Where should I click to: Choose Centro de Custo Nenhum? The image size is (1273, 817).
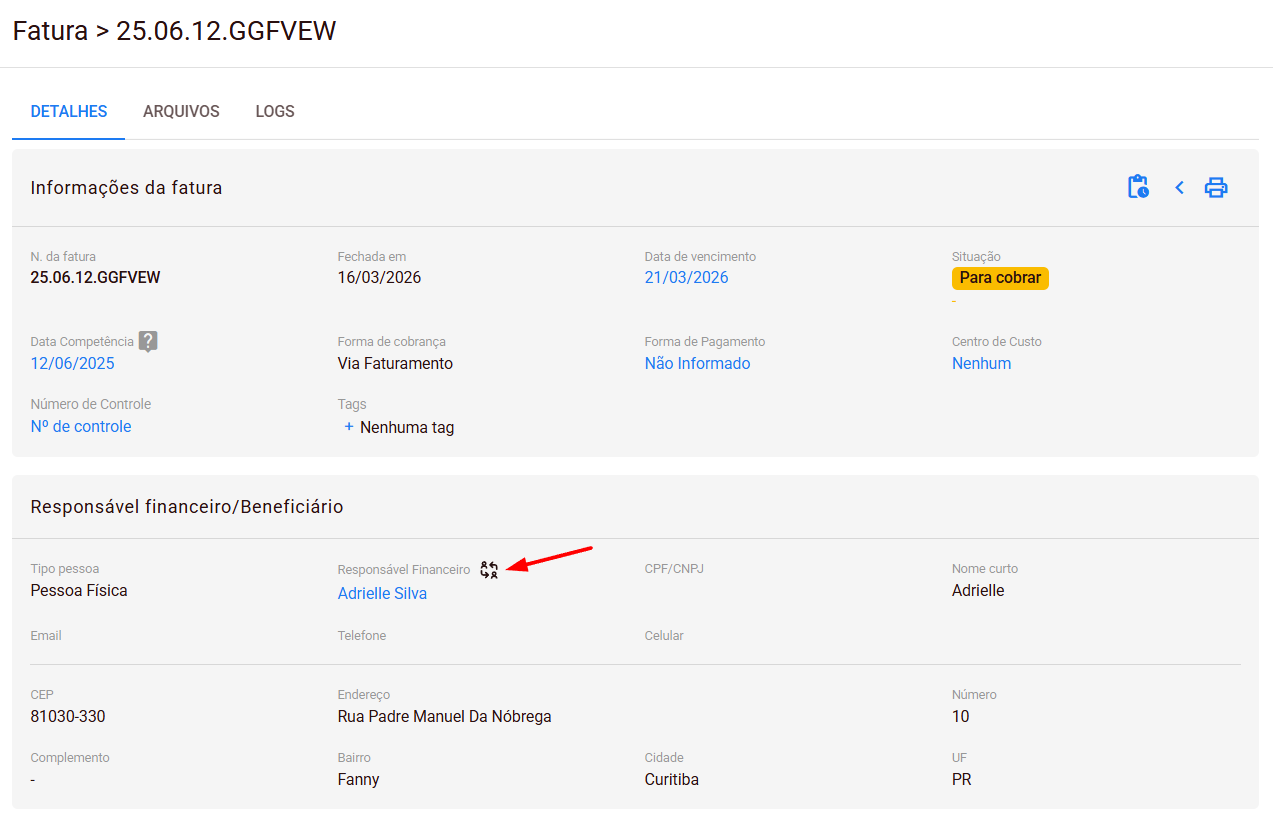(981, 364)
